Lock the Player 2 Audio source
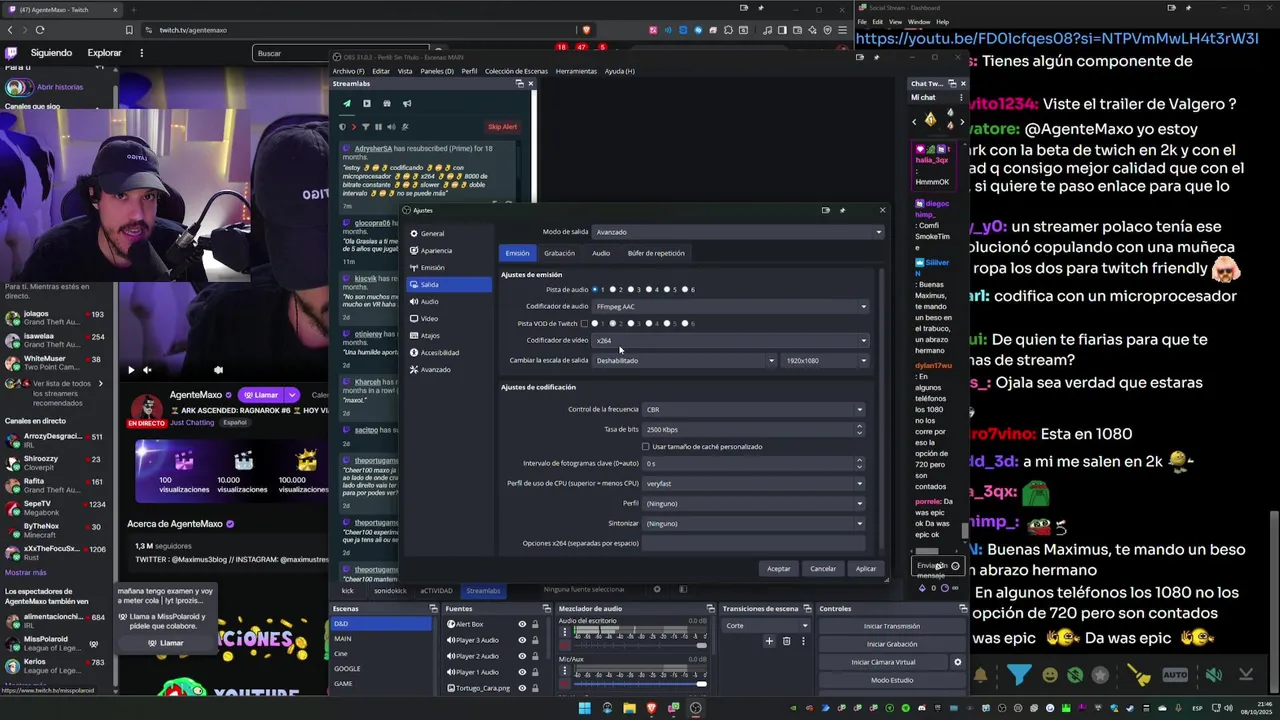This screenshot has width=1280, height=720. pyautogui.click(x=535, y=656)
